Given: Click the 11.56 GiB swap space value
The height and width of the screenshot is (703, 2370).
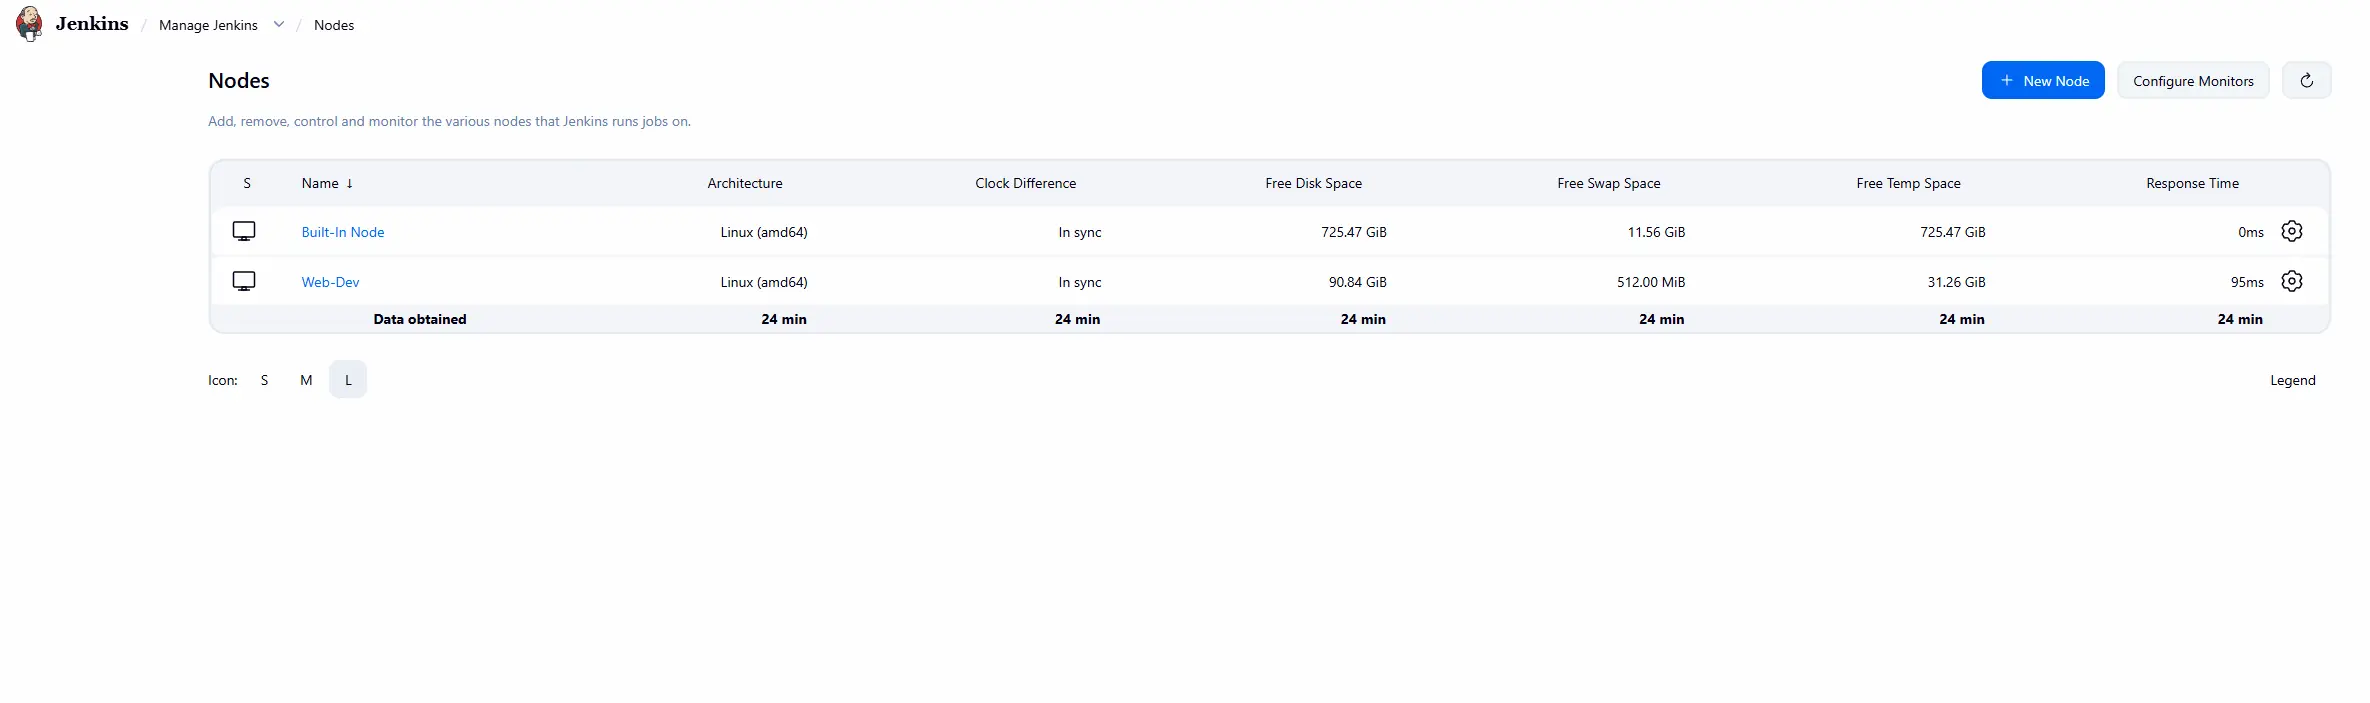Looking at the screenshot, I should click(x=1656, y=232).
